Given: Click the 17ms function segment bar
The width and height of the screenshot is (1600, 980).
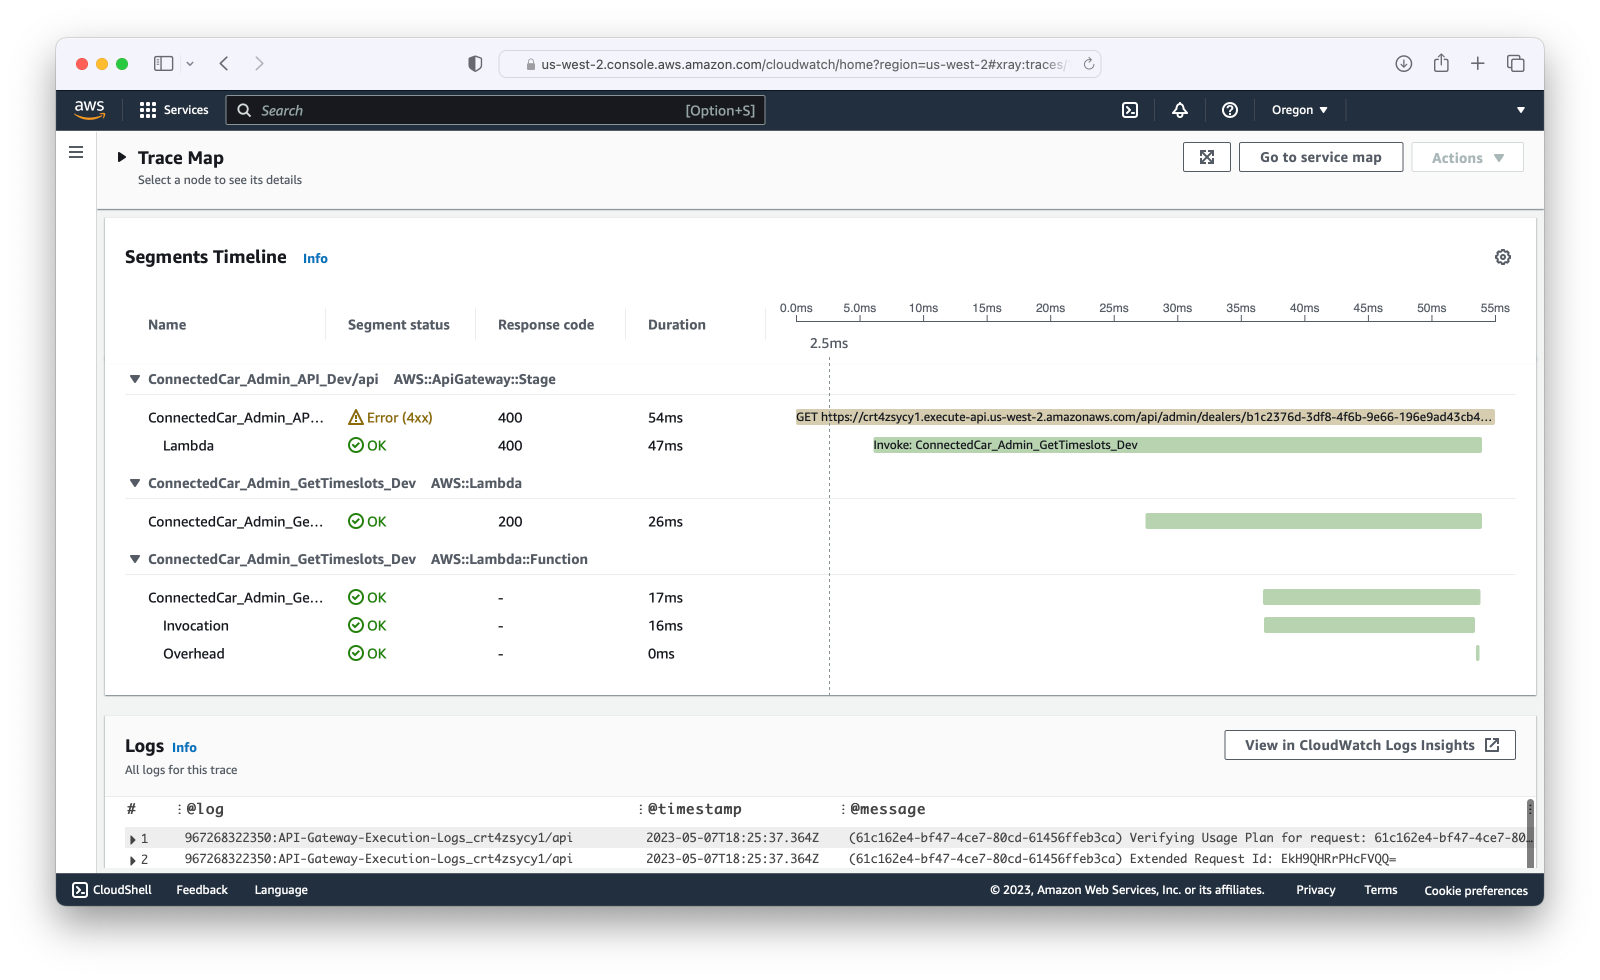Looking at the screenshot, I should (x=1371, y=597).
